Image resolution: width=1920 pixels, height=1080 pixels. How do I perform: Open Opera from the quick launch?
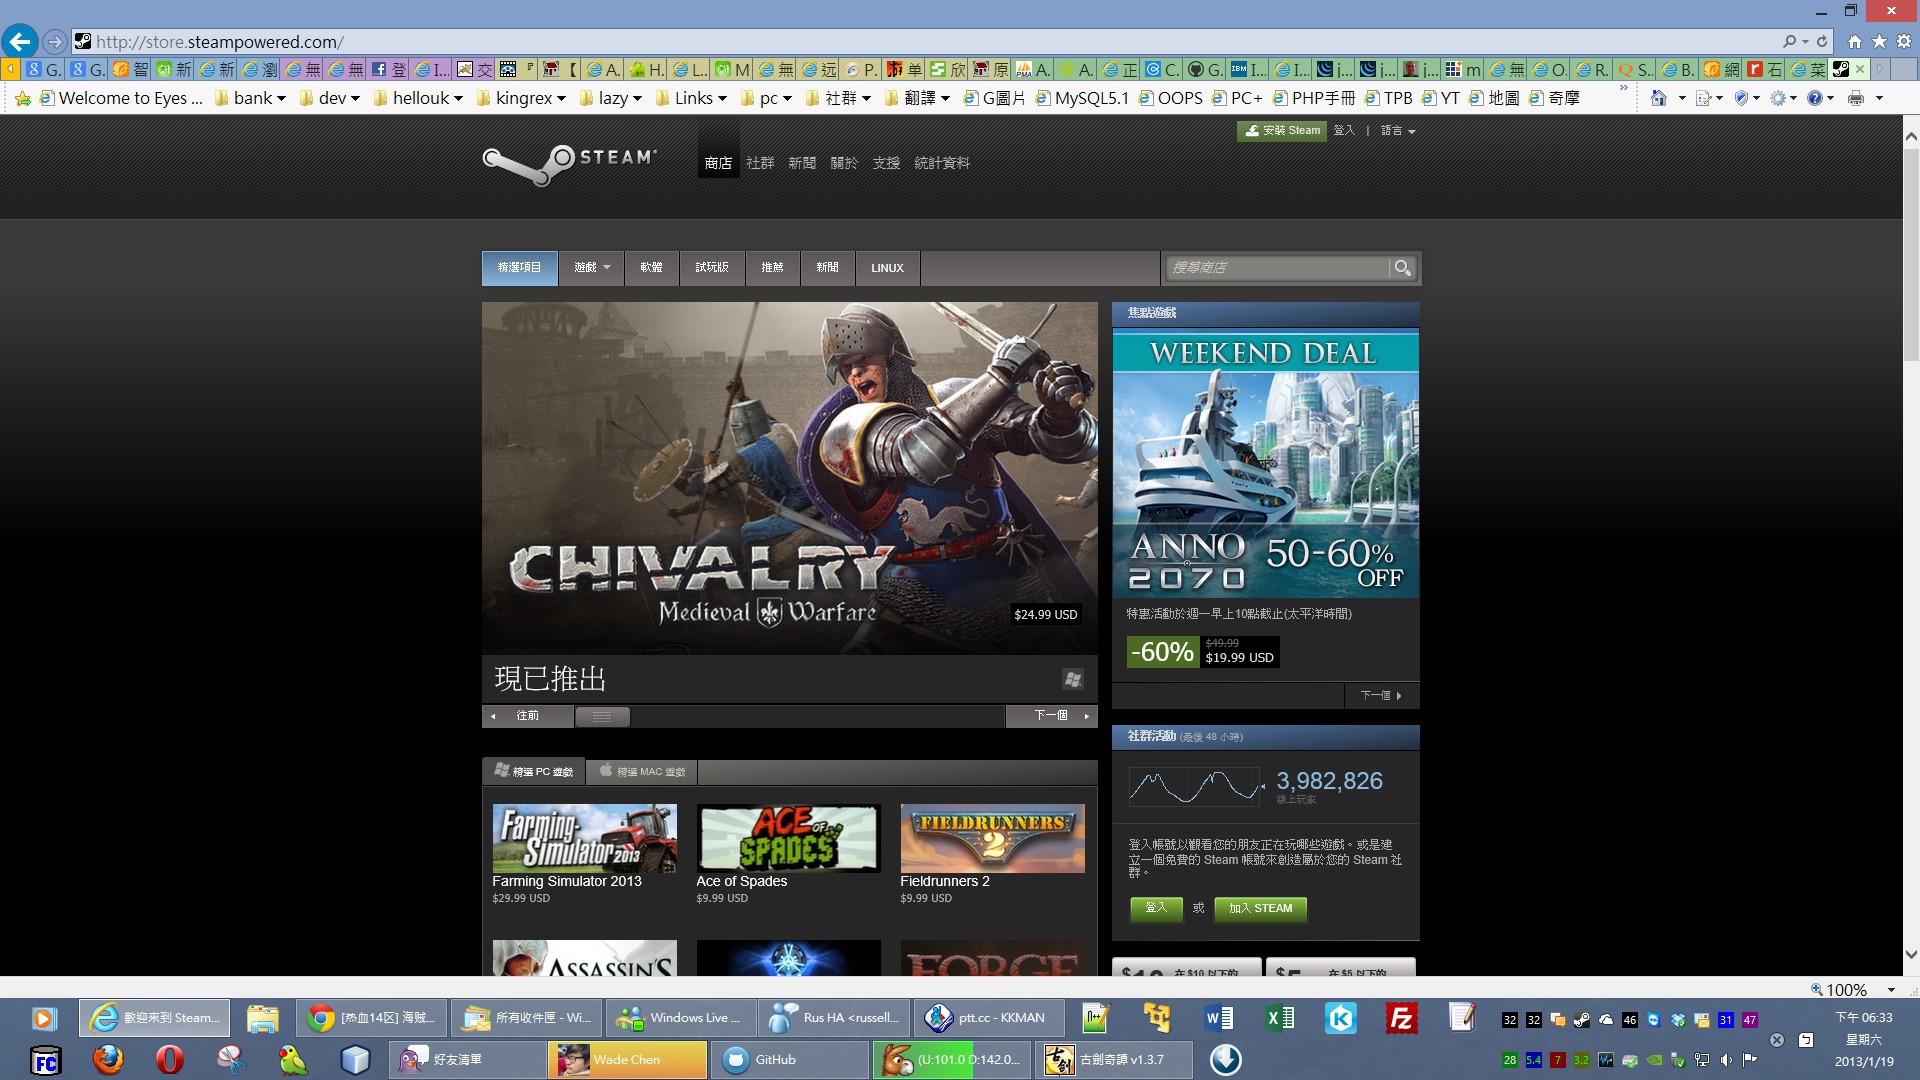click(170, 1059)
